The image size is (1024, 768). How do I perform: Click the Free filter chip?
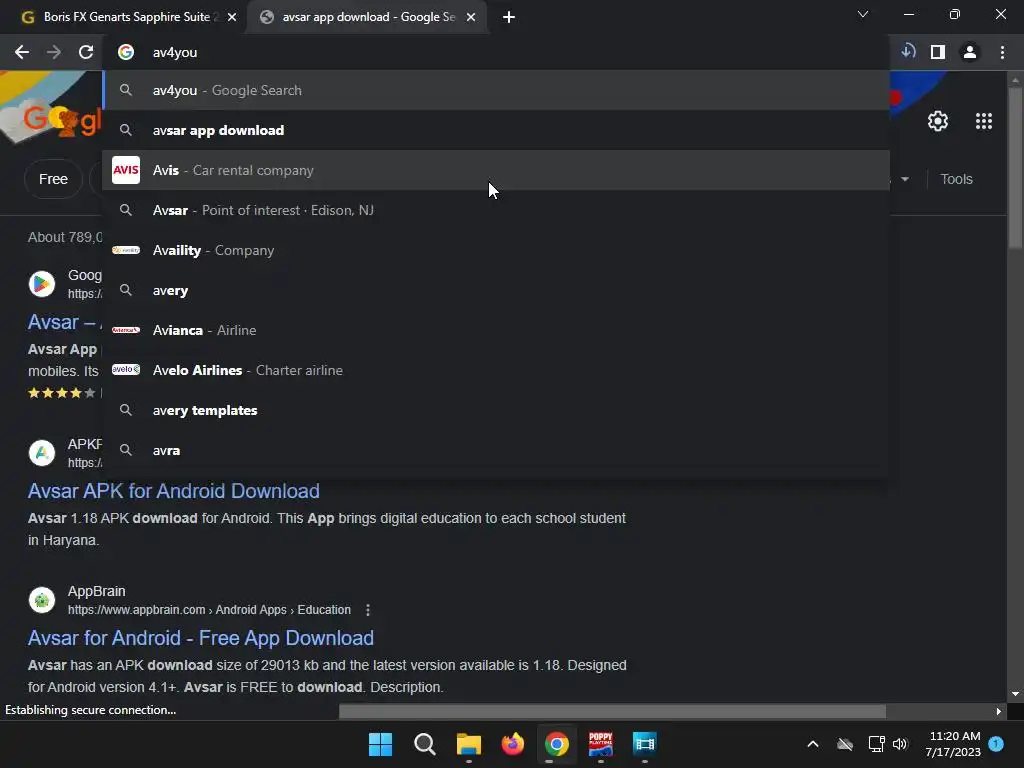tap(53, 179)
